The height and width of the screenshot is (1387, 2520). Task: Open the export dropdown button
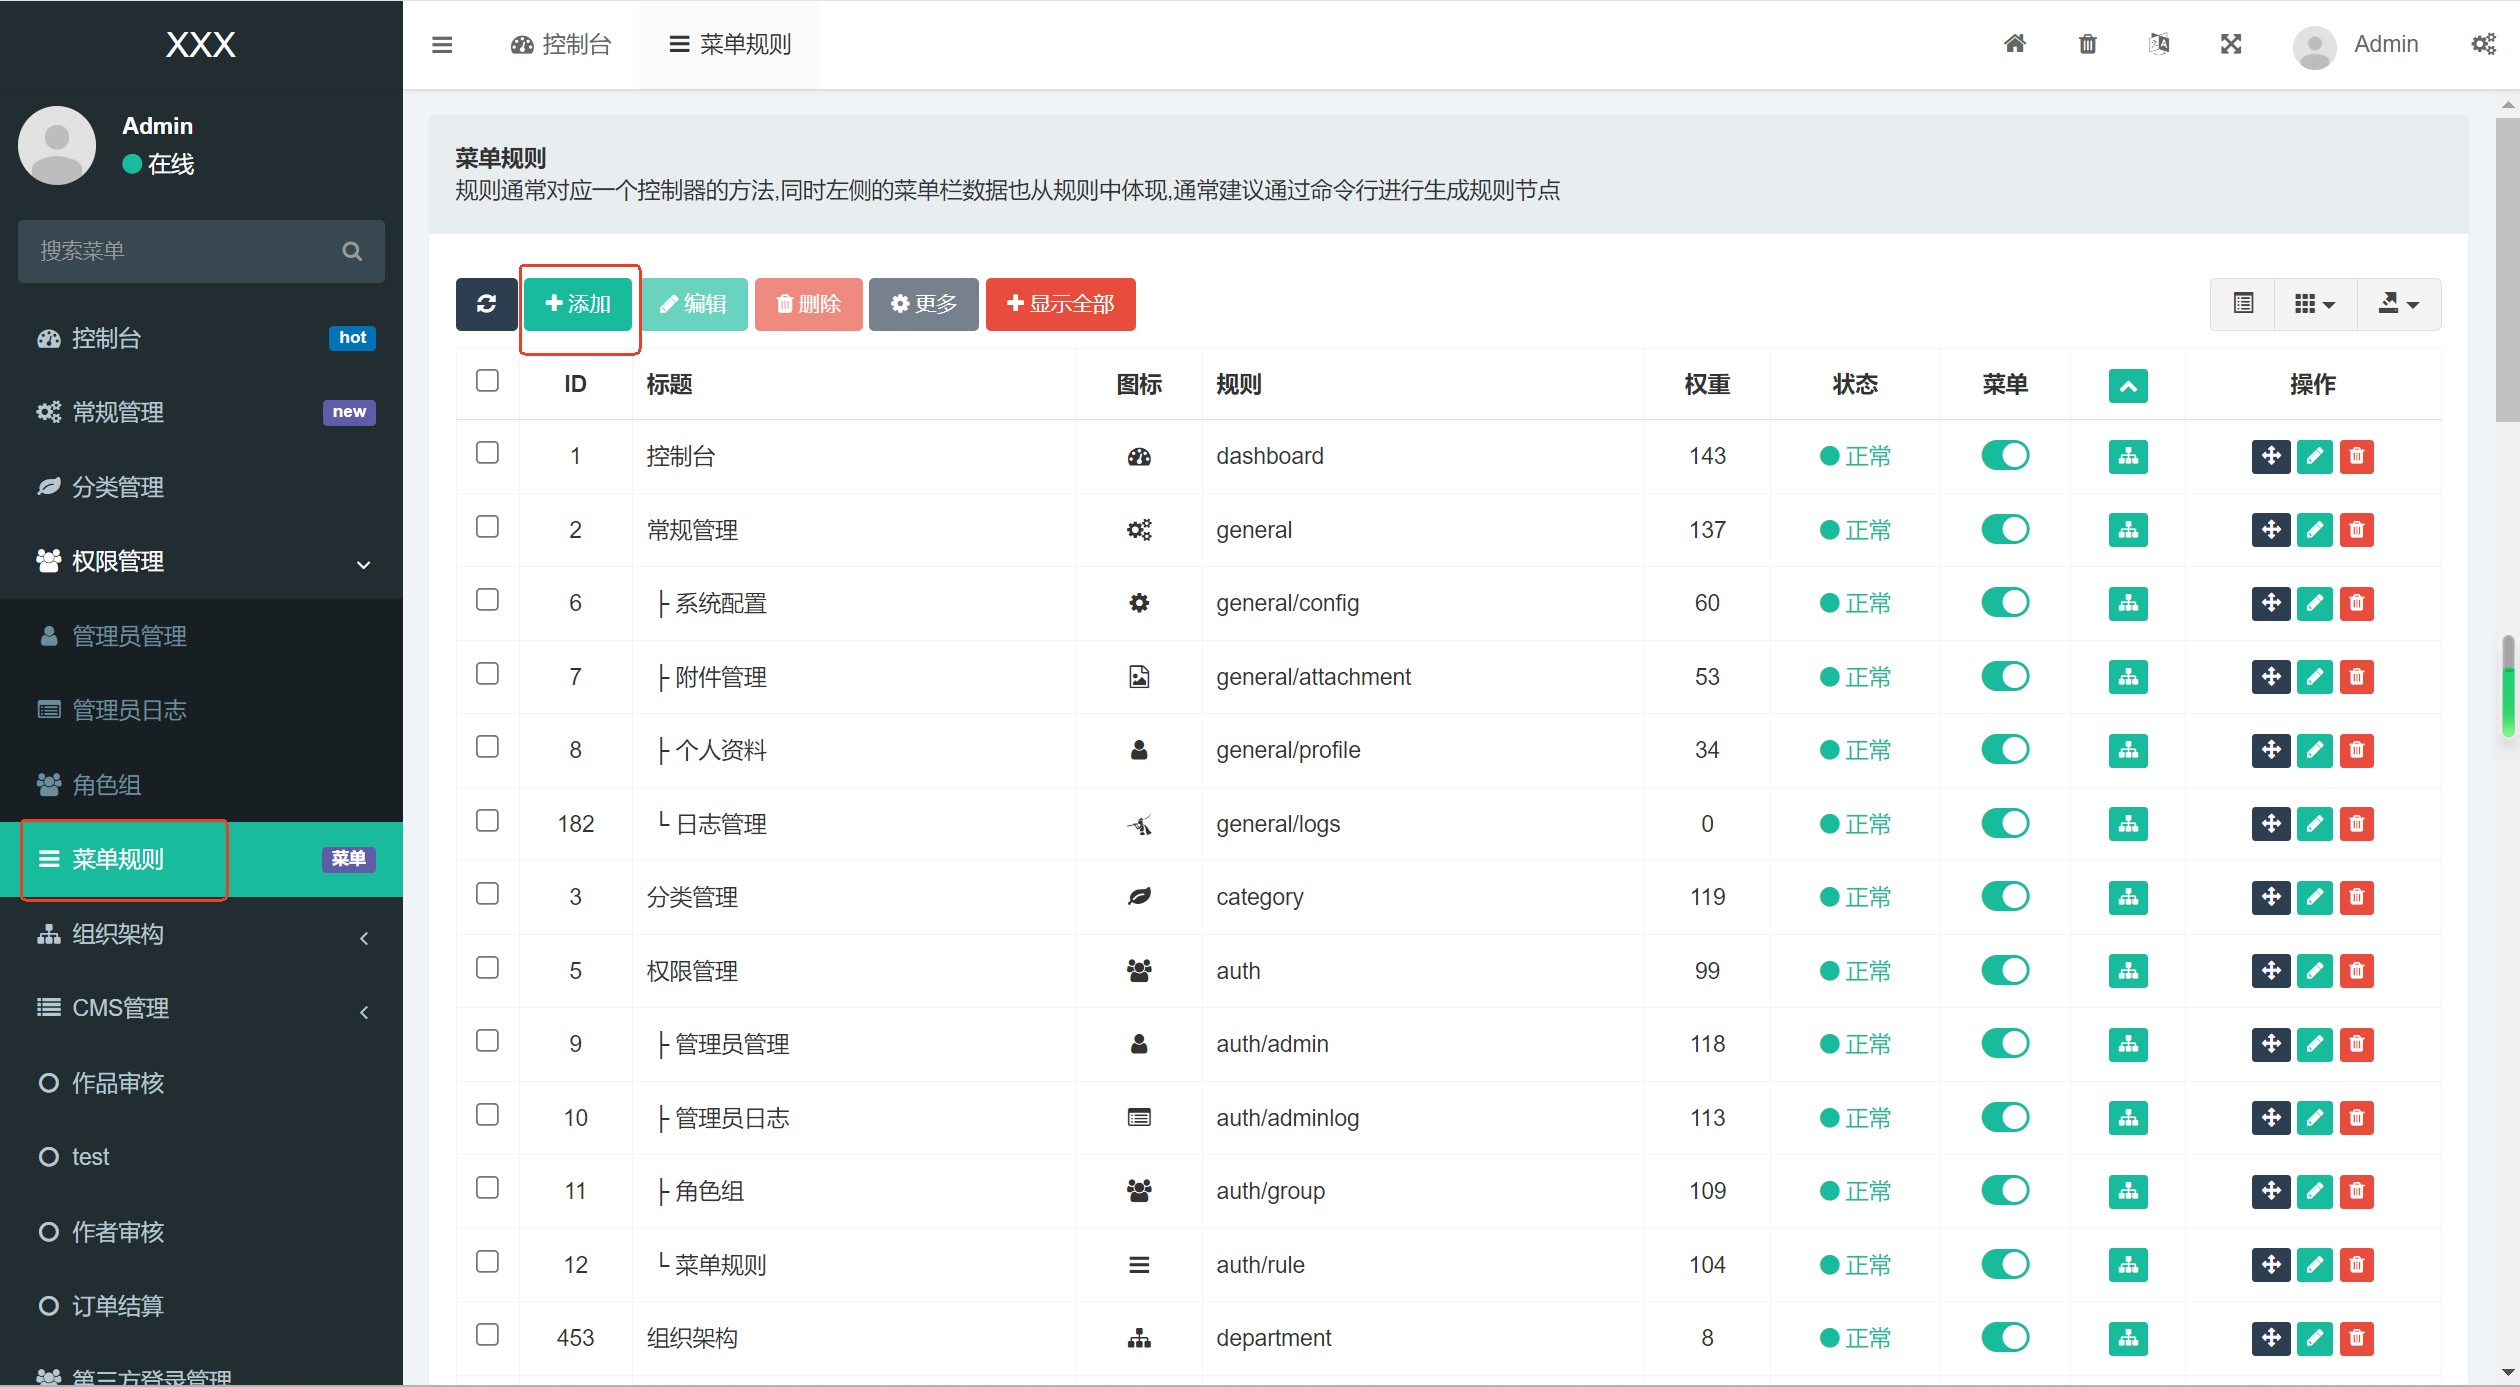(x=2398, y=304)
